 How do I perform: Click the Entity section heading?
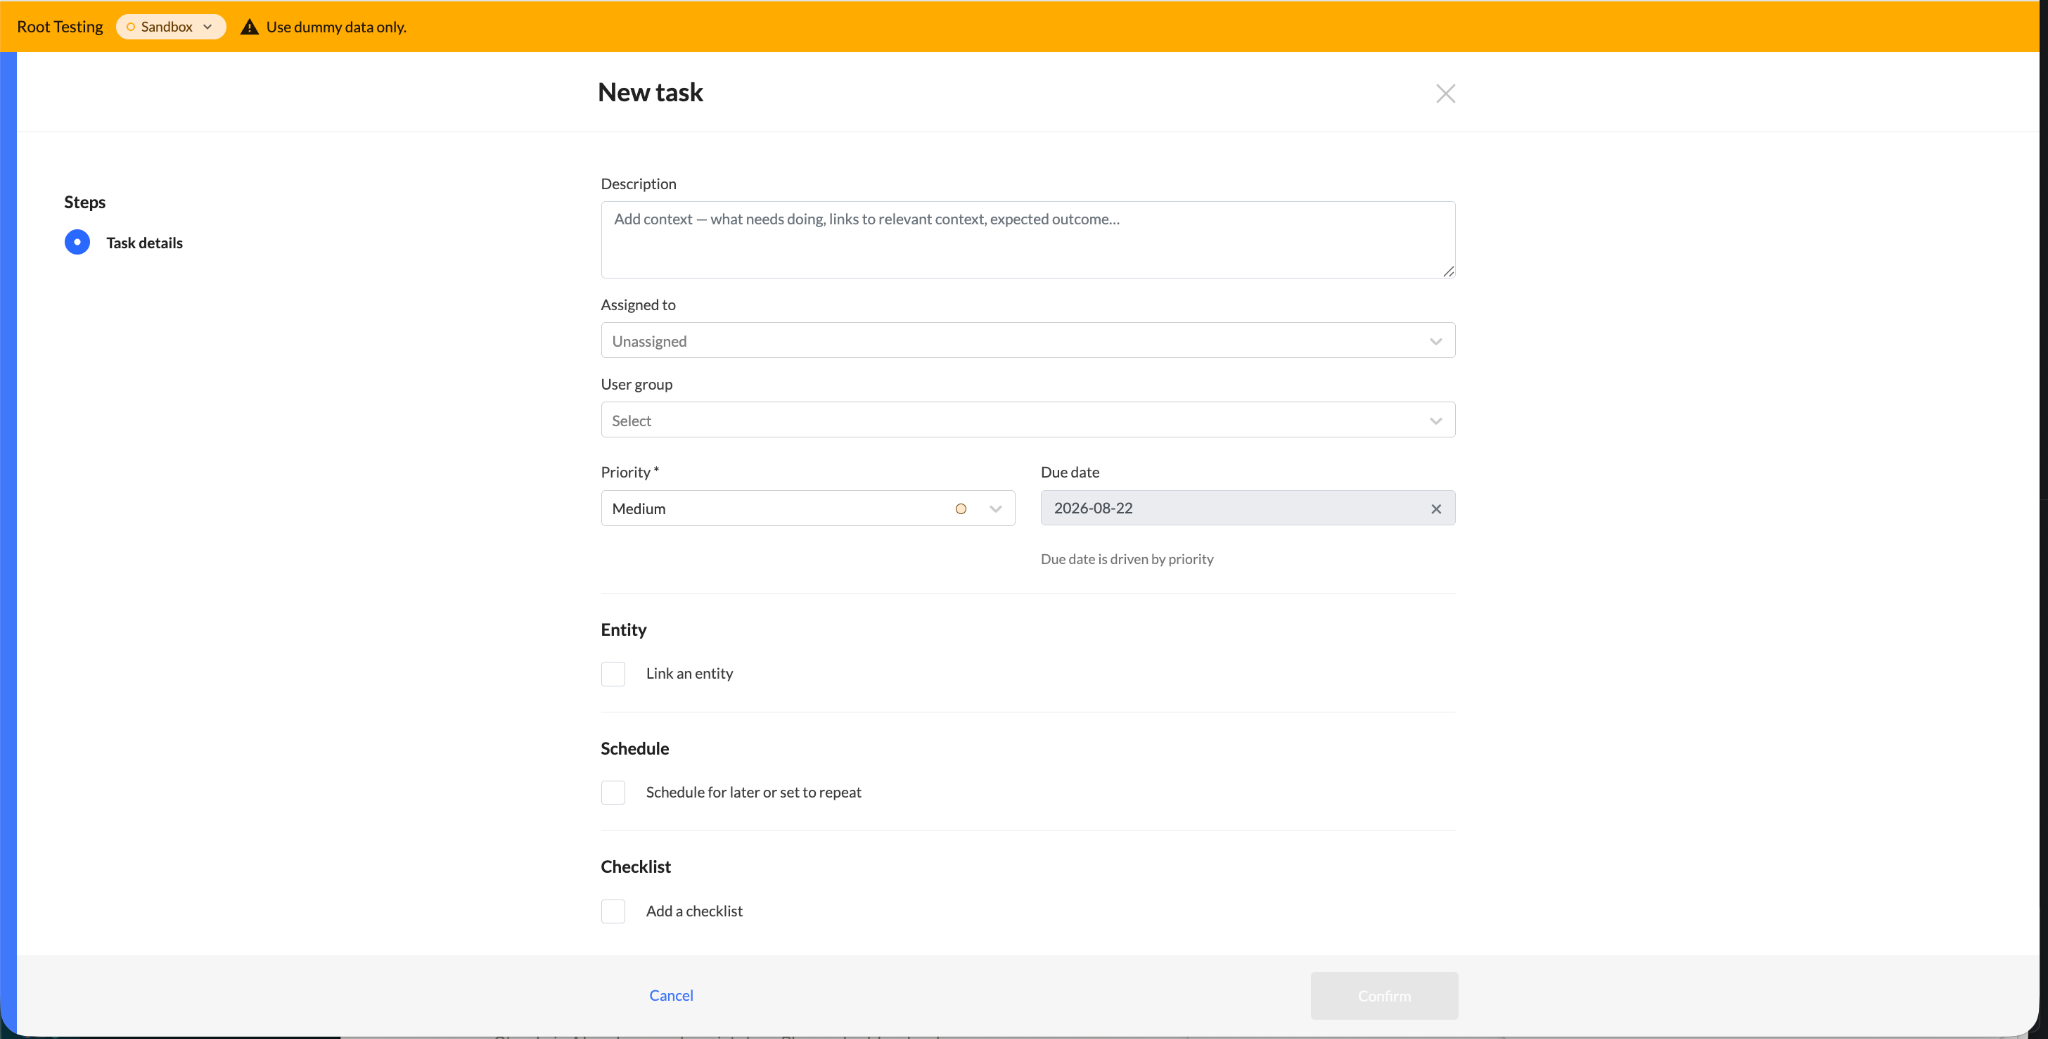624,630
